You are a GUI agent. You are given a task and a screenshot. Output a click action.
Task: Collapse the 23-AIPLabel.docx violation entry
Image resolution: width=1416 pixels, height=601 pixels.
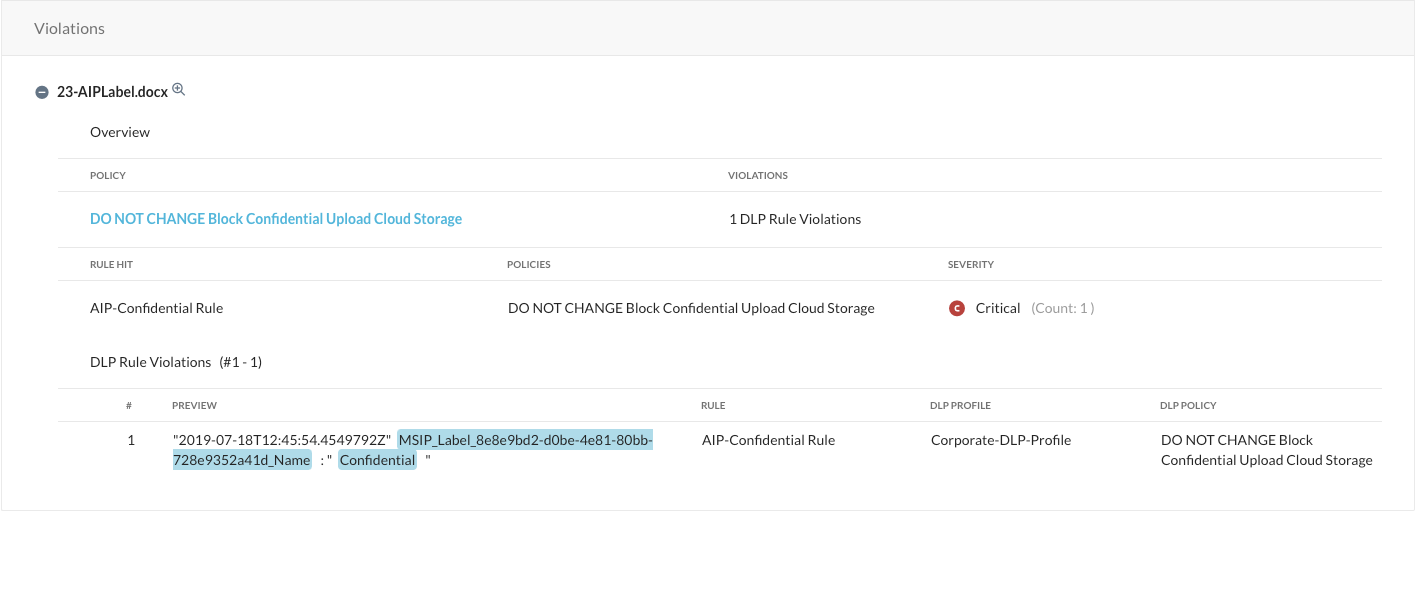coord(42,92)
